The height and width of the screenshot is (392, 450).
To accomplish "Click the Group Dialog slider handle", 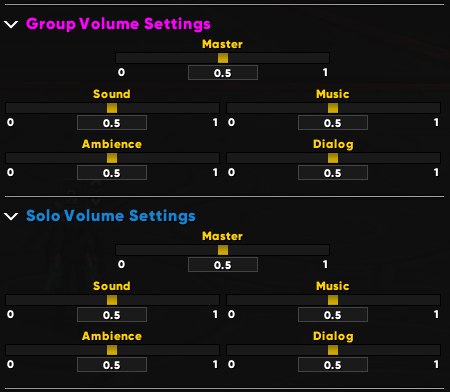I will pyautogui.click(x=333, y=158).
